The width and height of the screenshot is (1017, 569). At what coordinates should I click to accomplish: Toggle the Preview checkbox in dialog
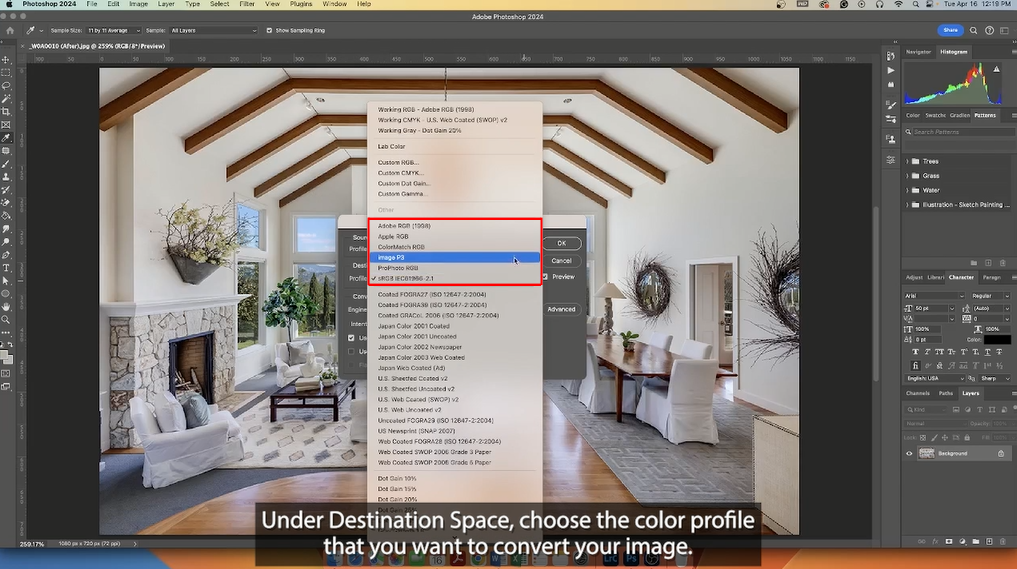(x=545, y=277)
